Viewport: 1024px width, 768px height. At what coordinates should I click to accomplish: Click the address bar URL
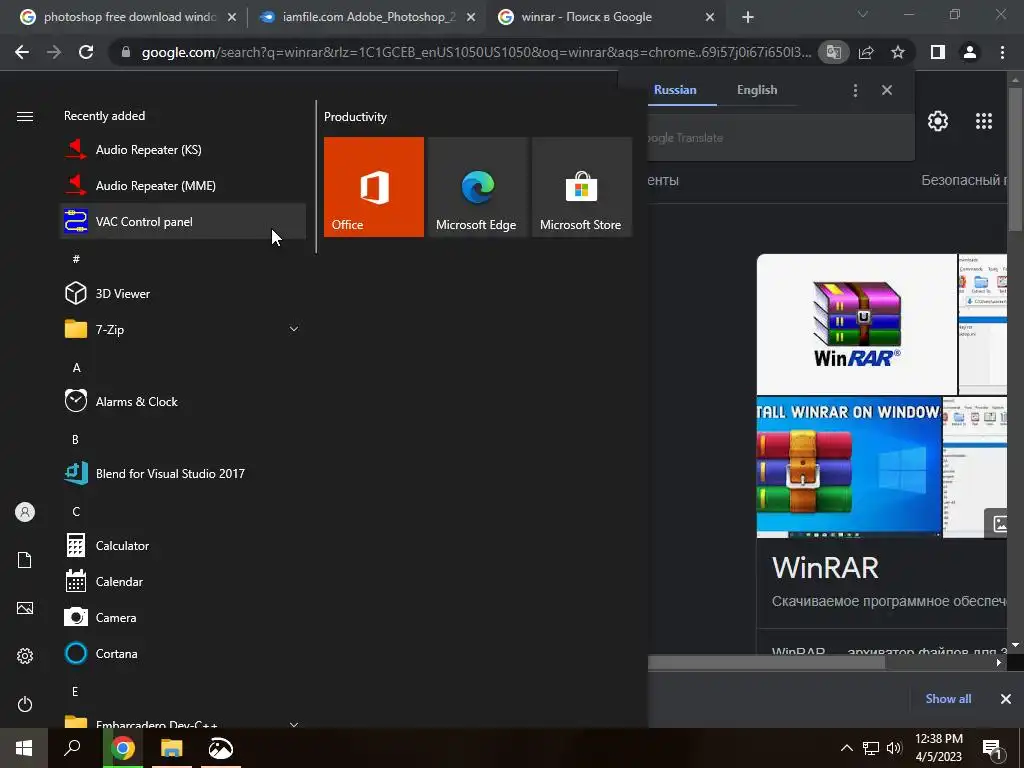pyautogui.click(x=476, y=52)
